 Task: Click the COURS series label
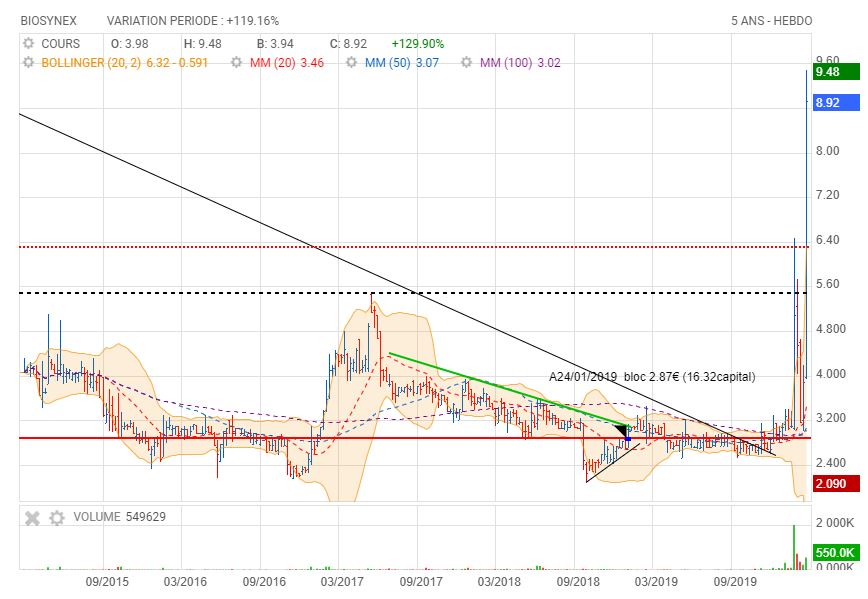60,44
